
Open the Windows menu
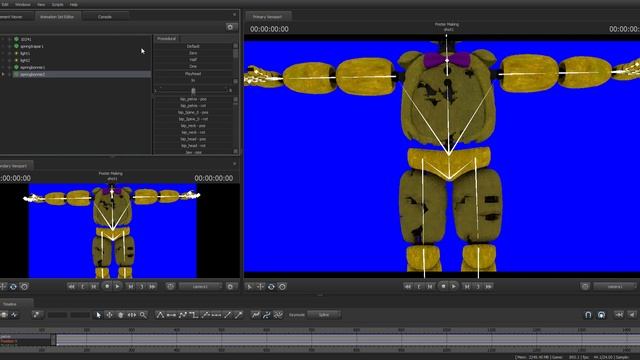22,4
